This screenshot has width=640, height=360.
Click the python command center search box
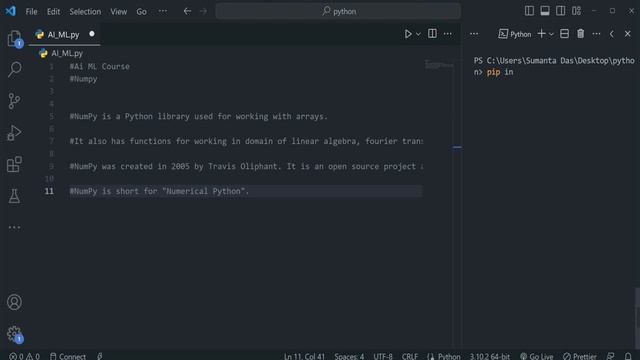click(338, 11)
